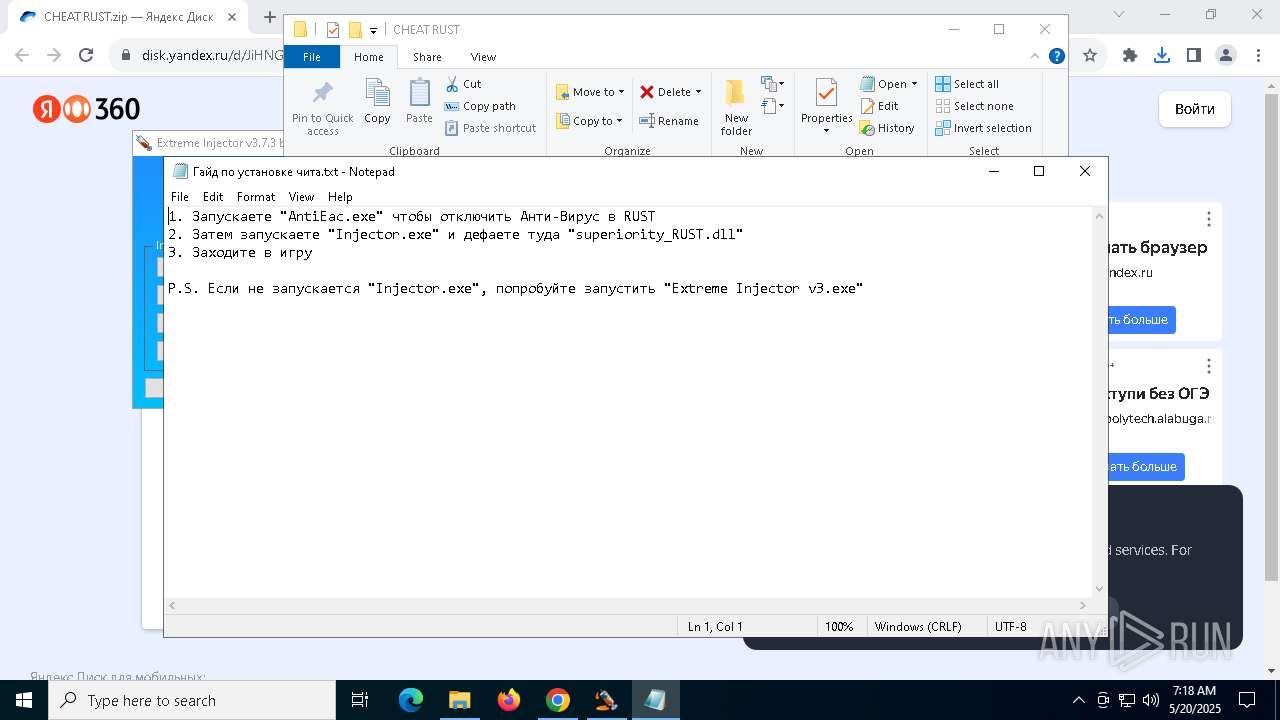The width and height of the screenshot is (1280, 720).
Task: Open Notepad Help menu
Action: click(340, 197)
